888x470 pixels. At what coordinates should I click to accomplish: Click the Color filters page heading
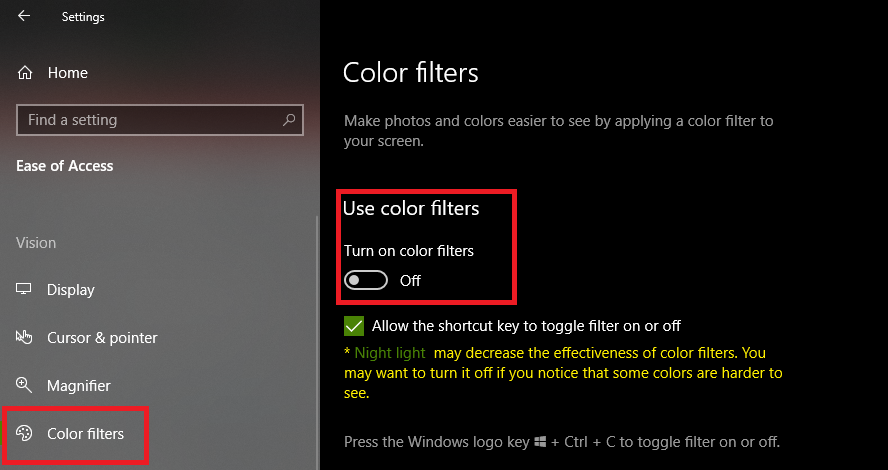(411, 73)
